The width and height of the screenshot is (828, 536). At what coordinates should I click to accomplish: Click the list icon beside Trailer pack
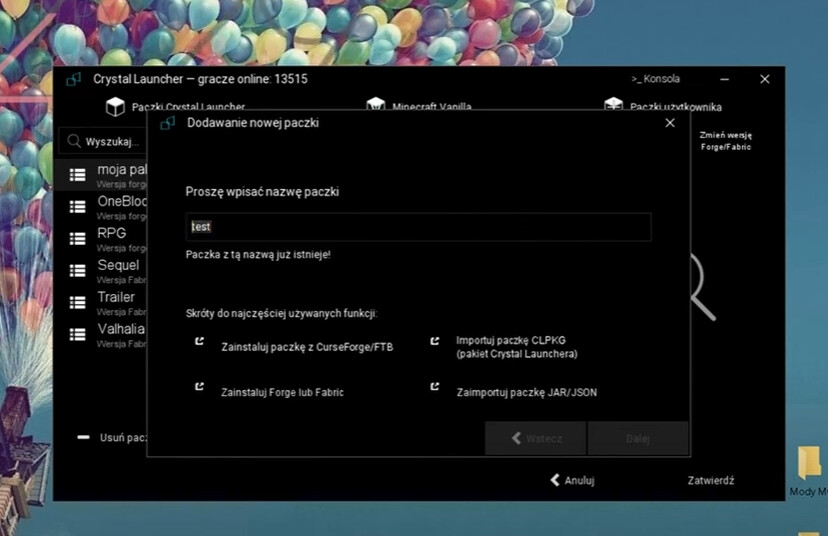(77, 302)
